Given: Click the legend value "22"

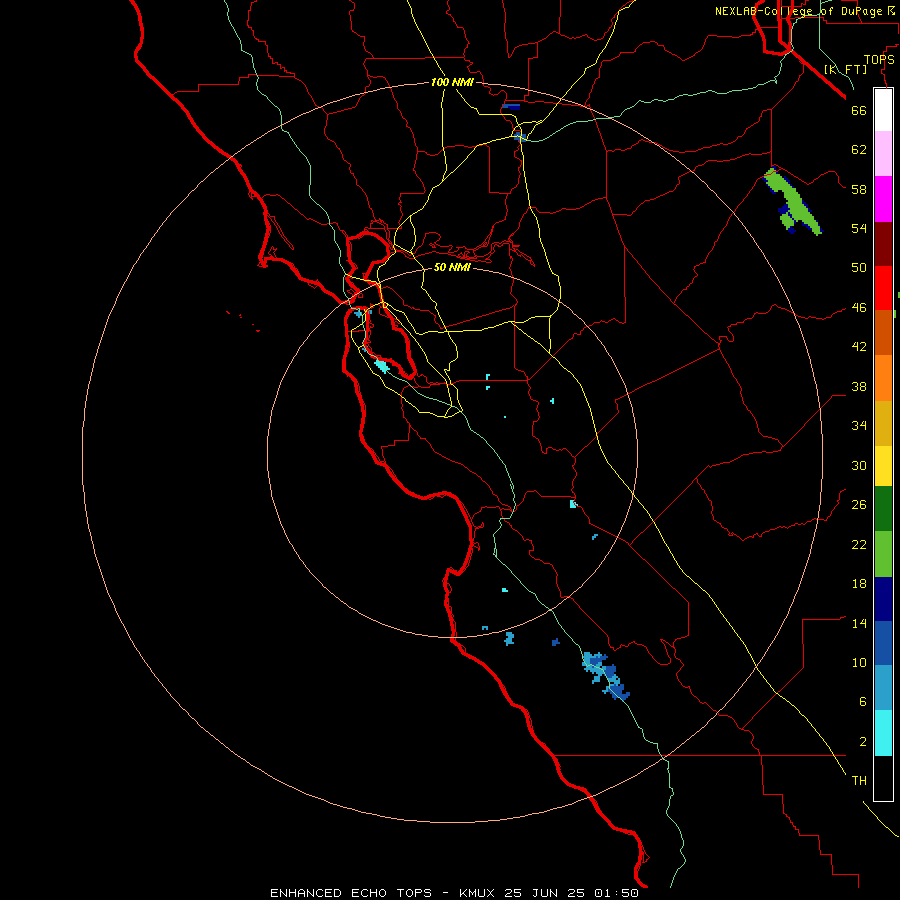Looking at the screenshot, I should (x=859, y=545).
